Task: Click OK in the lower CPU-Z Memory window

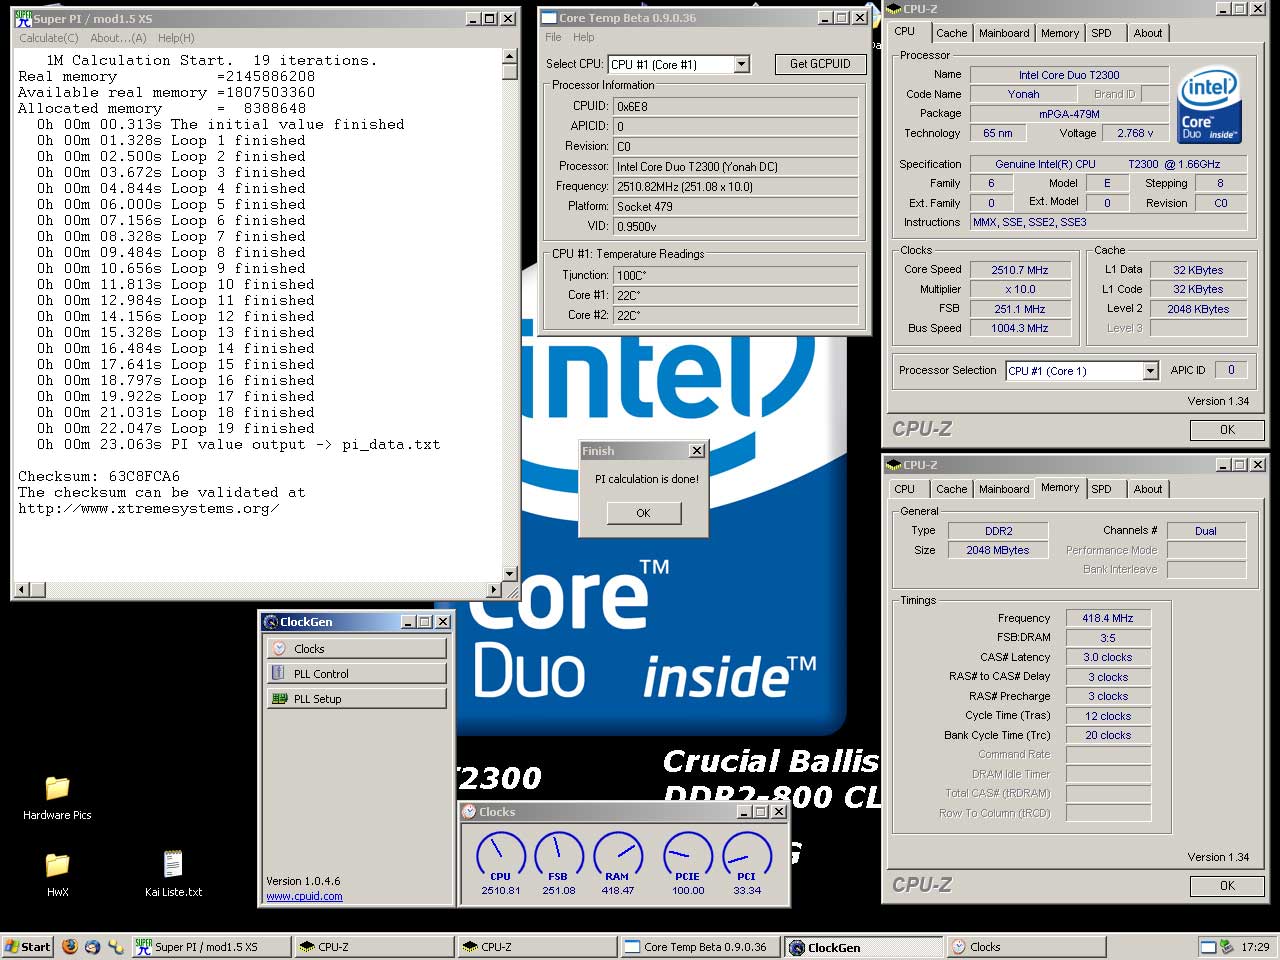Action: 1227,886
